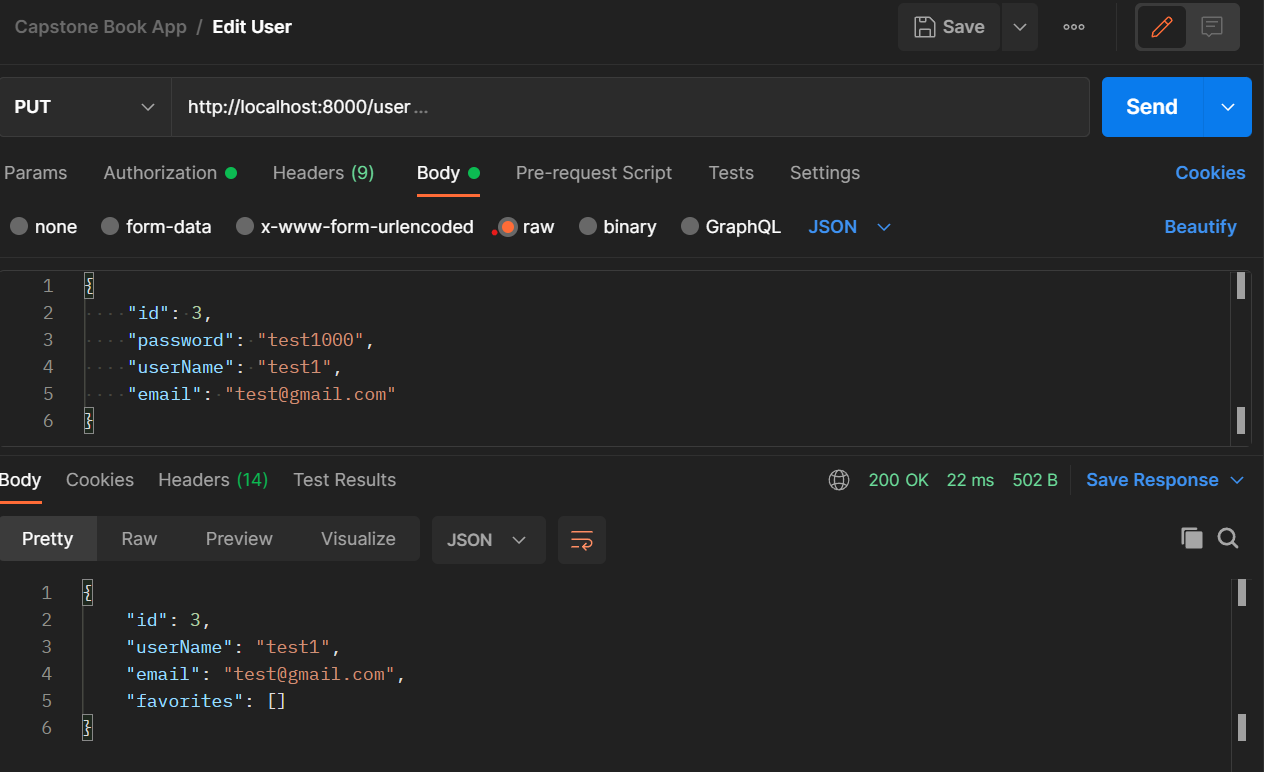Open the comments speech bubble icon
1264x772 pixels.
(1212, 27)
